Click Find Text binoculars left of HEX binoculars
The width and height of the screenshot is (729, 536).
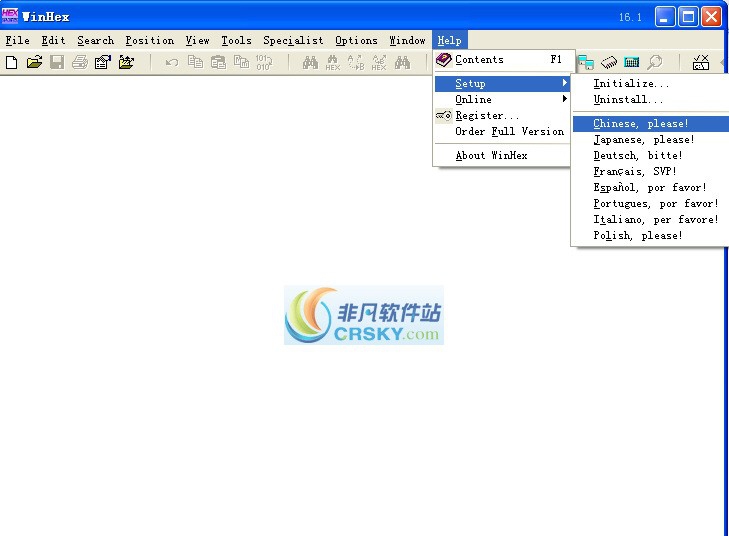(x=310, y=62)
